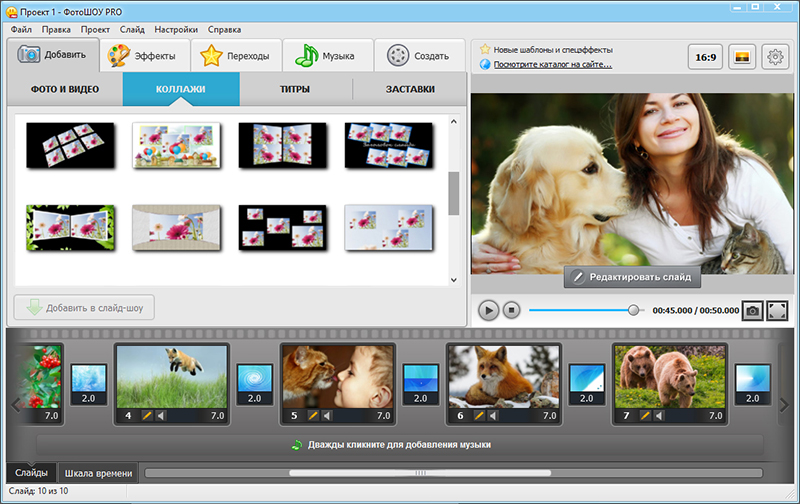Select the folded four-photo collage on black
Viewport: 800px width, 504px height.
click(282, 145)
